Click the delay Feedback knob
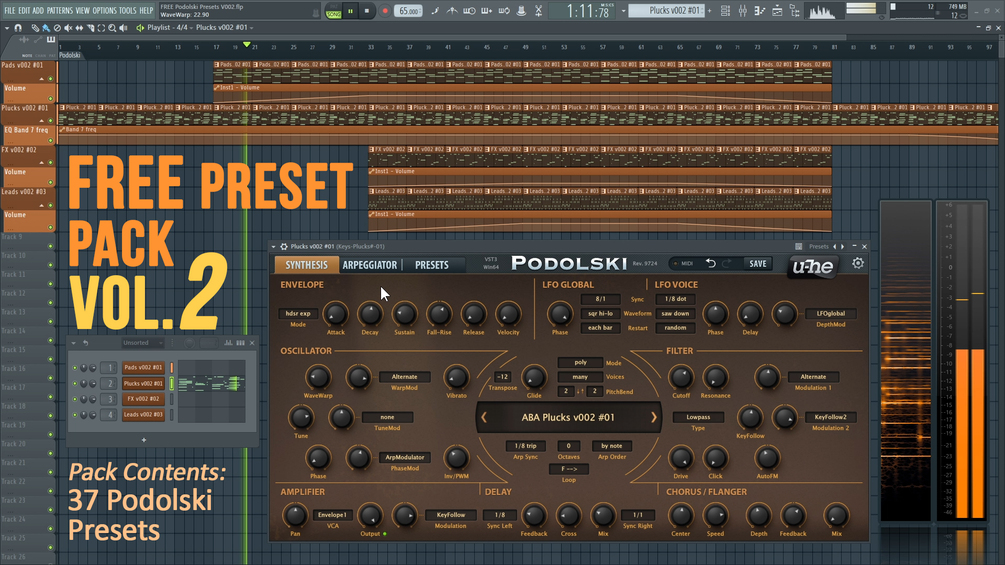The image size is (1005, 565). coord(533,515)
